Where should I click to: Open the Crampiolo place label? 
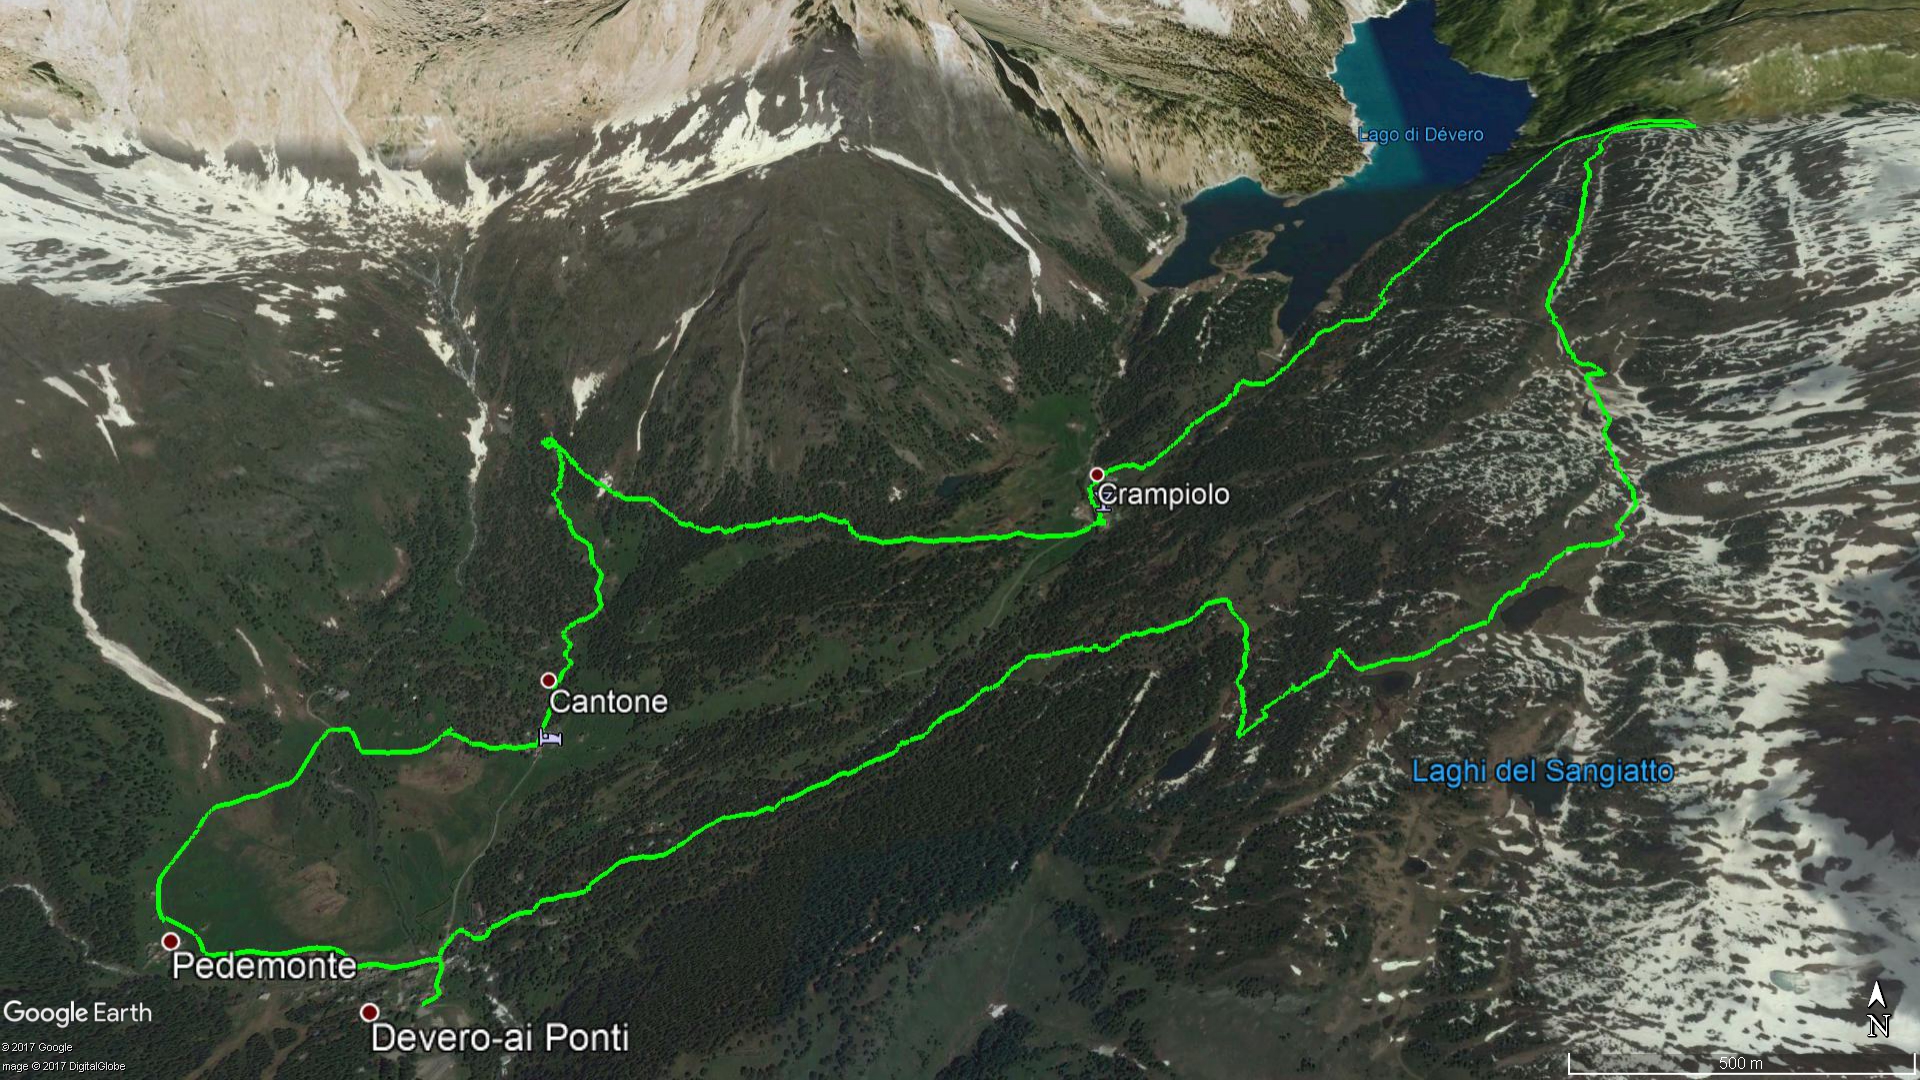pyautogui.click(x=1164, y=494)
